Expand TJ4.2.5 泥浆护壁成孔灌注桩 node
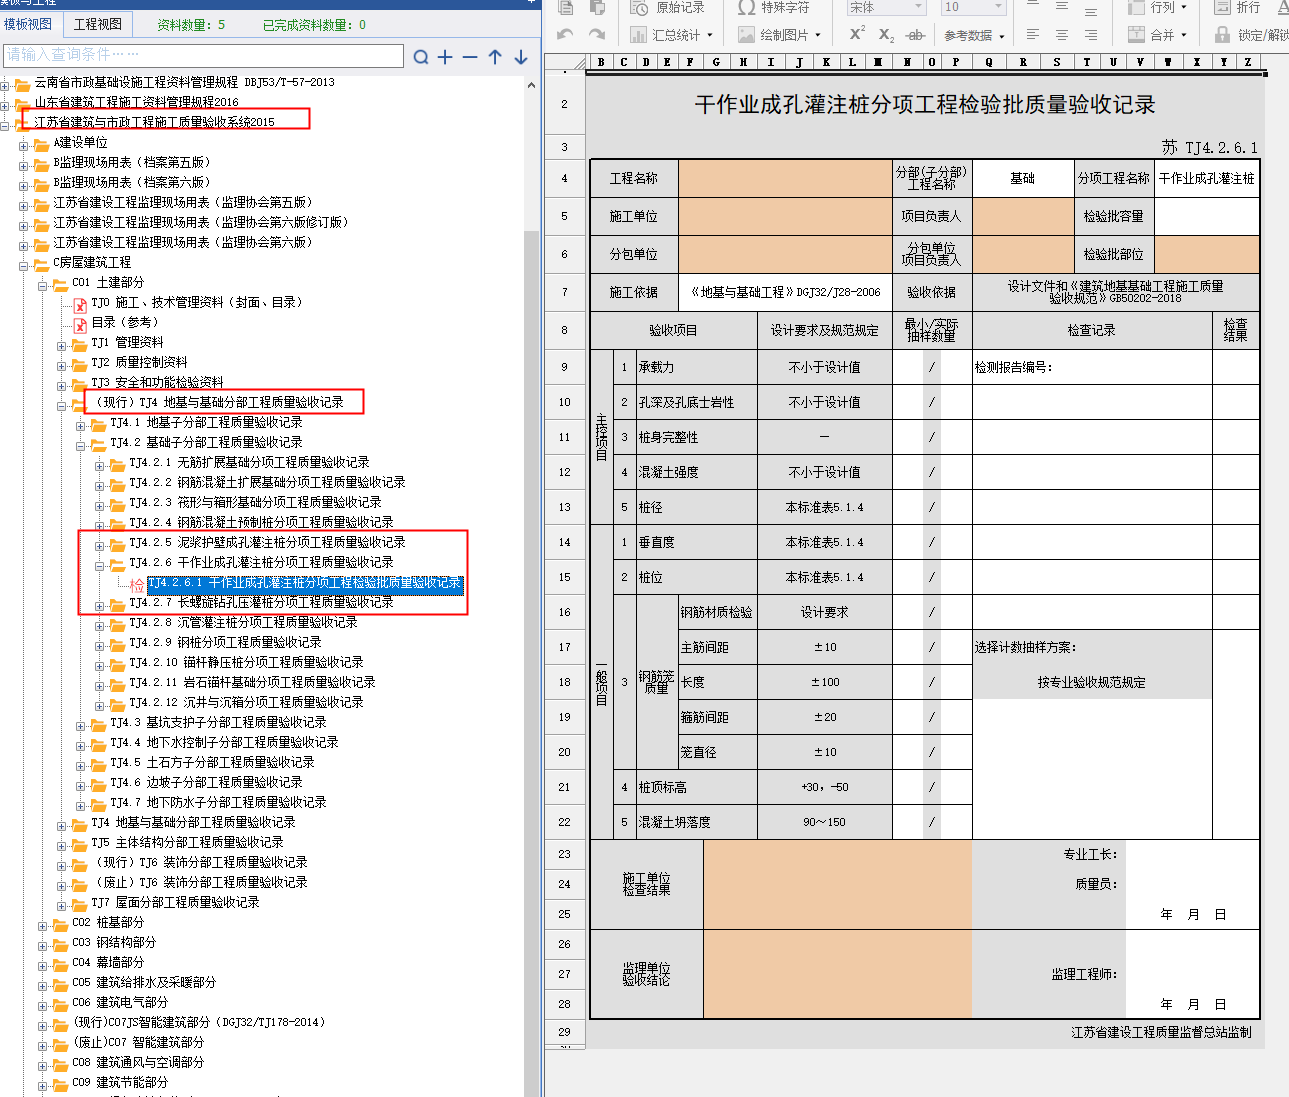 pos(100,545)
